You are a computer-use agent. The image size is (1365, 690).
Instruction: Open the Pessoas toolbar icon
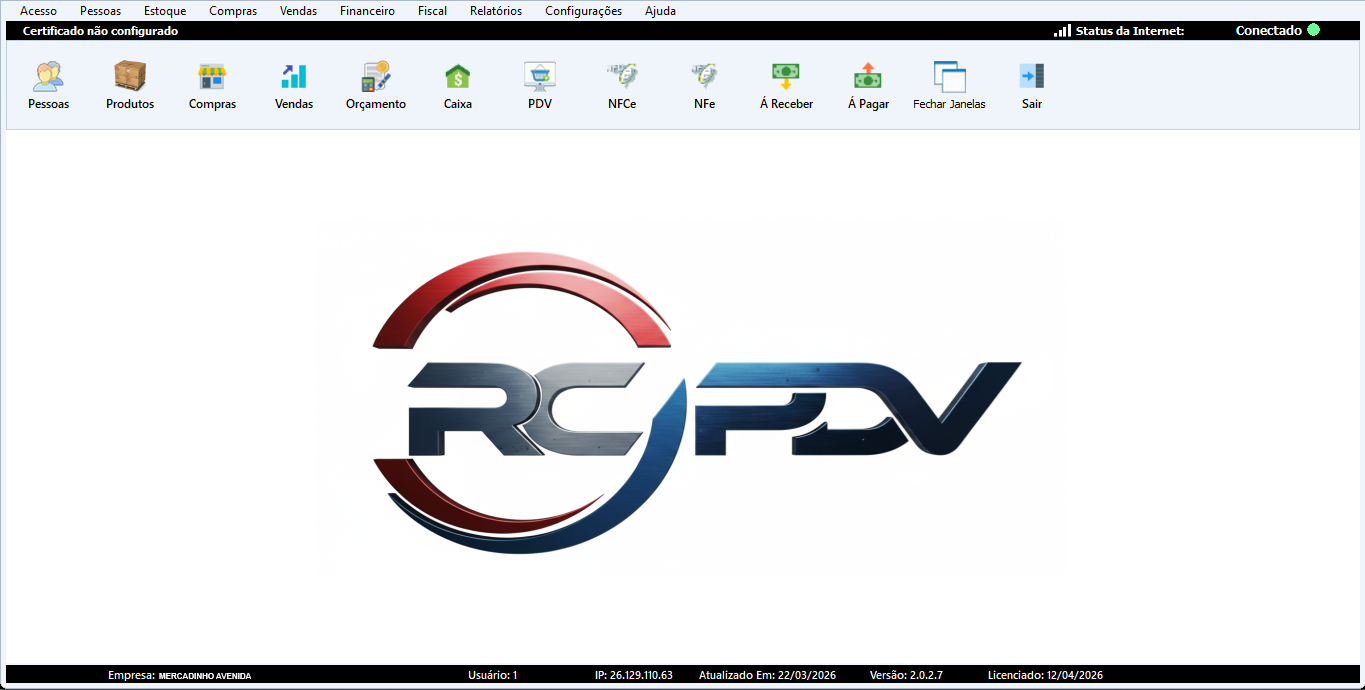48,77
